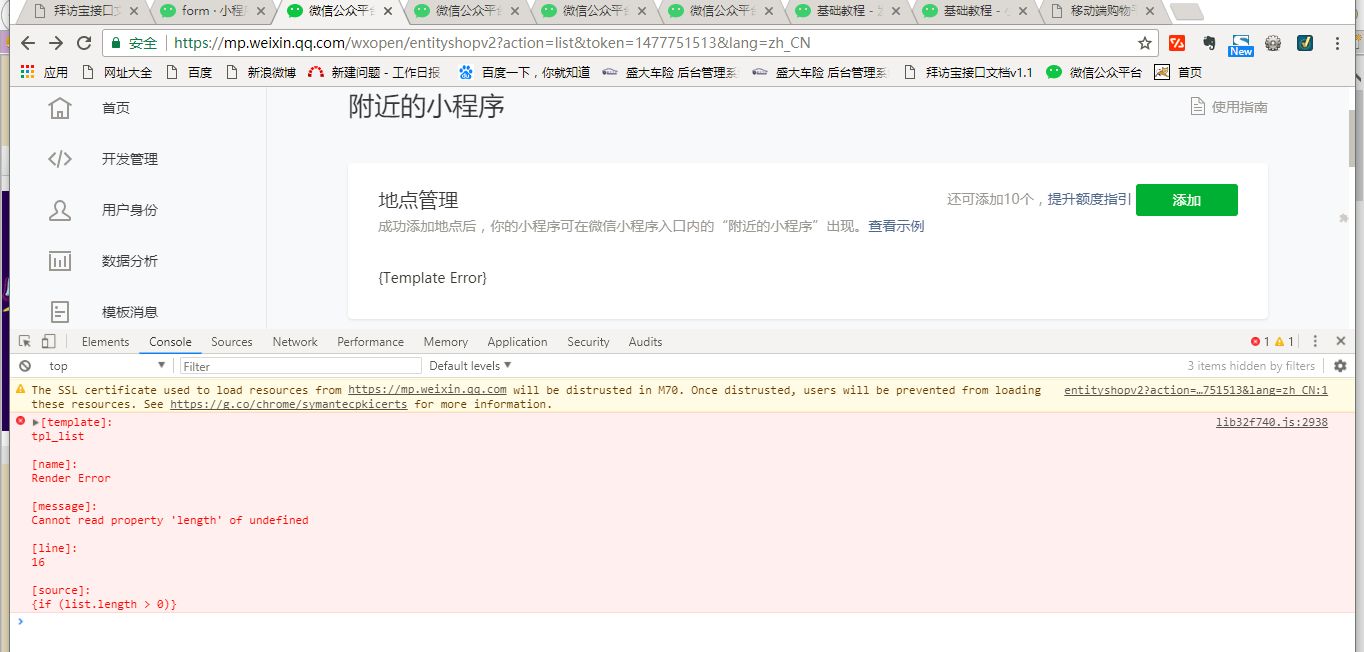The width and height of the screenshot is (1364, 652).
Task: Click the 数据分析 chart icon
Action: 60,261
